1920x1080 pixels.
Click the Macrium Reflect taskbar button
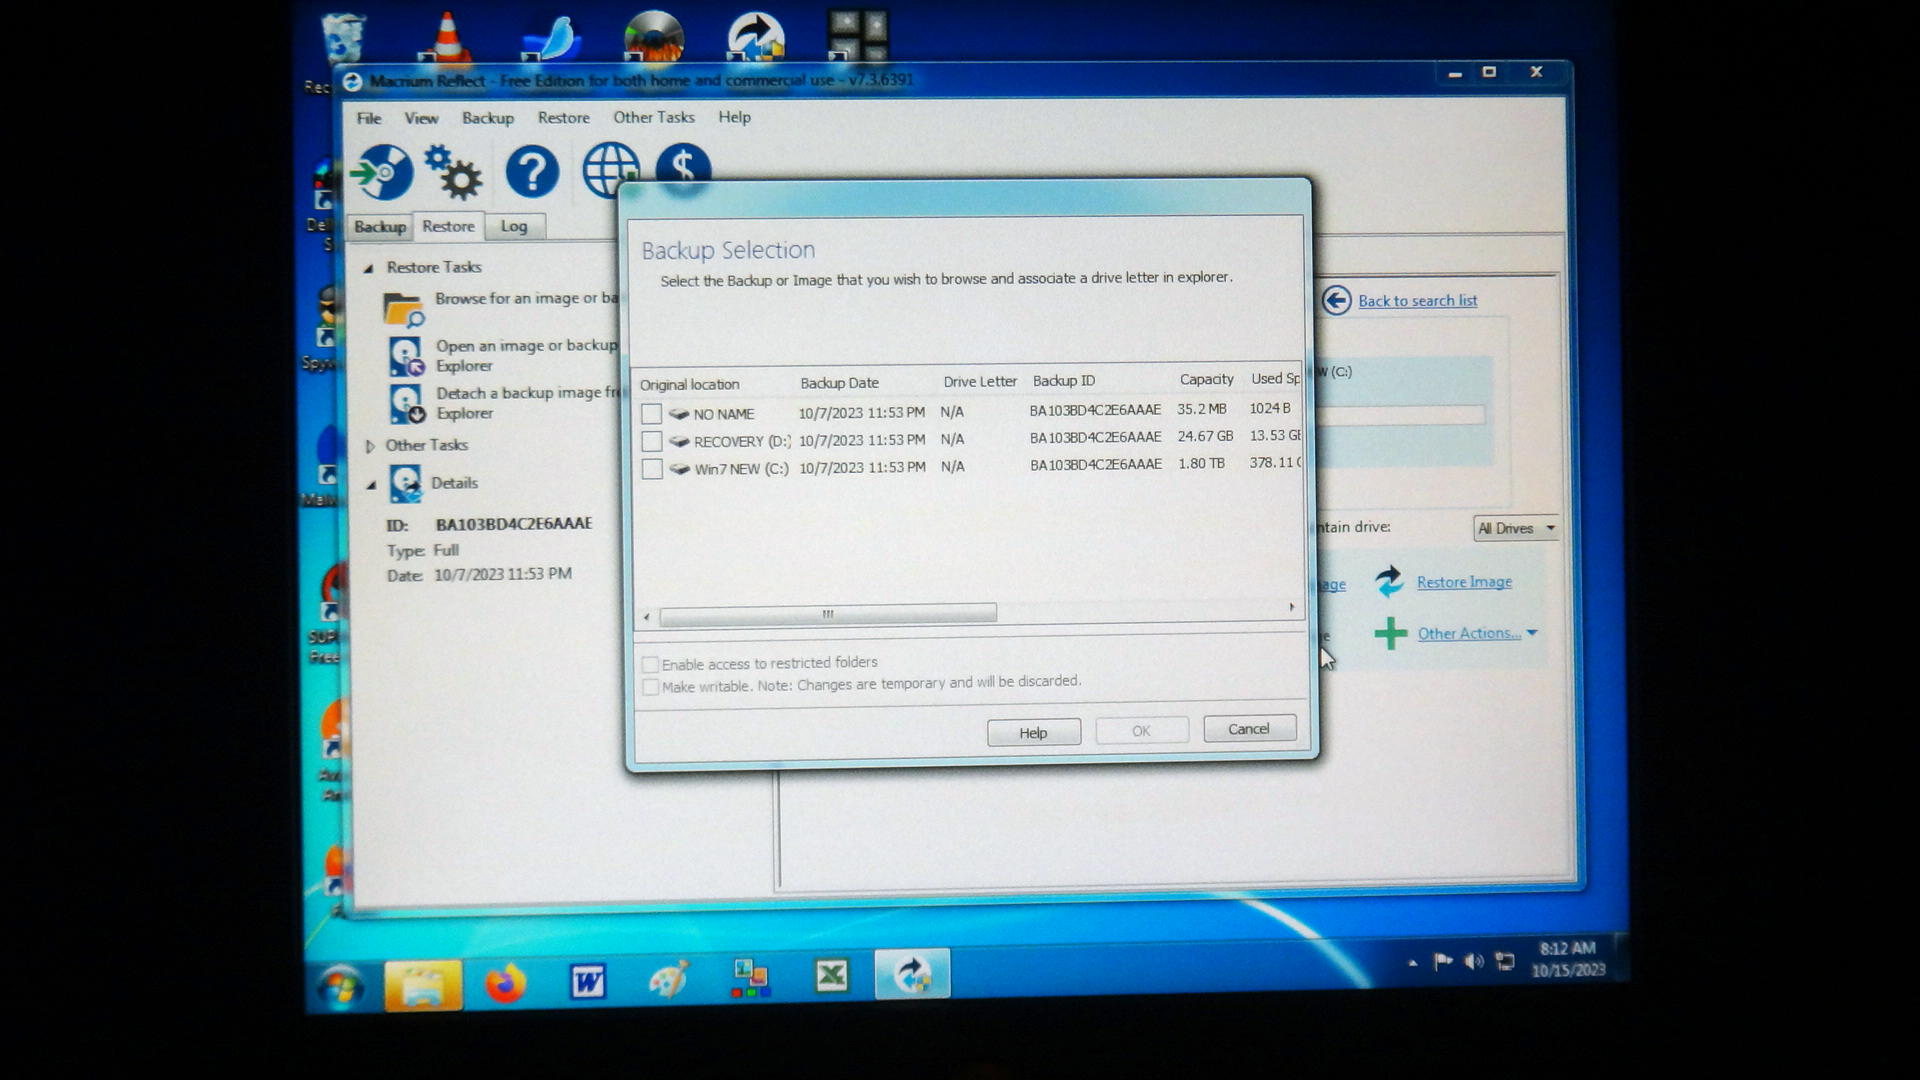click(912, 974)
